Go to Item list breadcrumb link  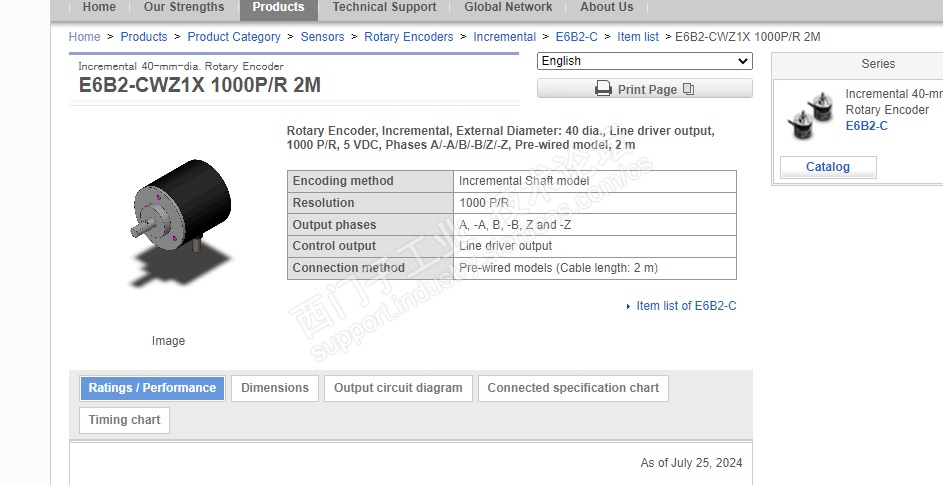(638, 37)
